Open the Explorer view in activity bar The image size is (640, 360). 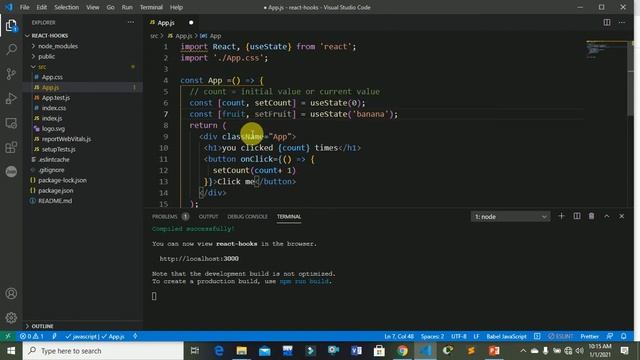pos(11,26)
